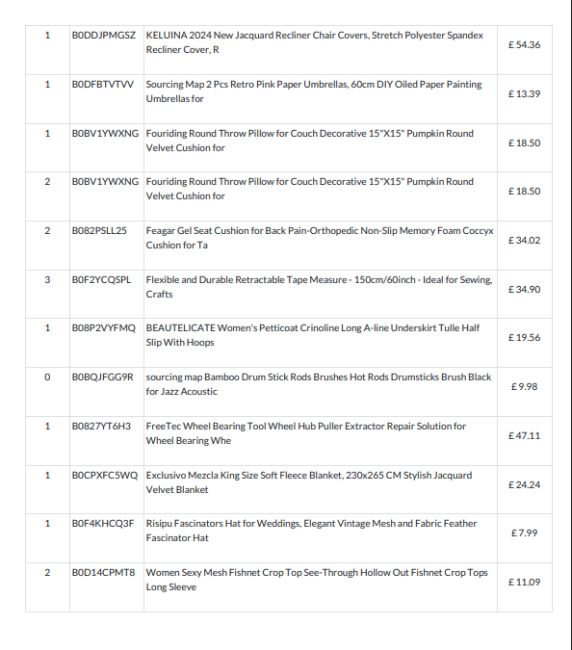Click ASIN B0DFBTVTVV
This screenshot has width=572, height=650.
(103, 85)
